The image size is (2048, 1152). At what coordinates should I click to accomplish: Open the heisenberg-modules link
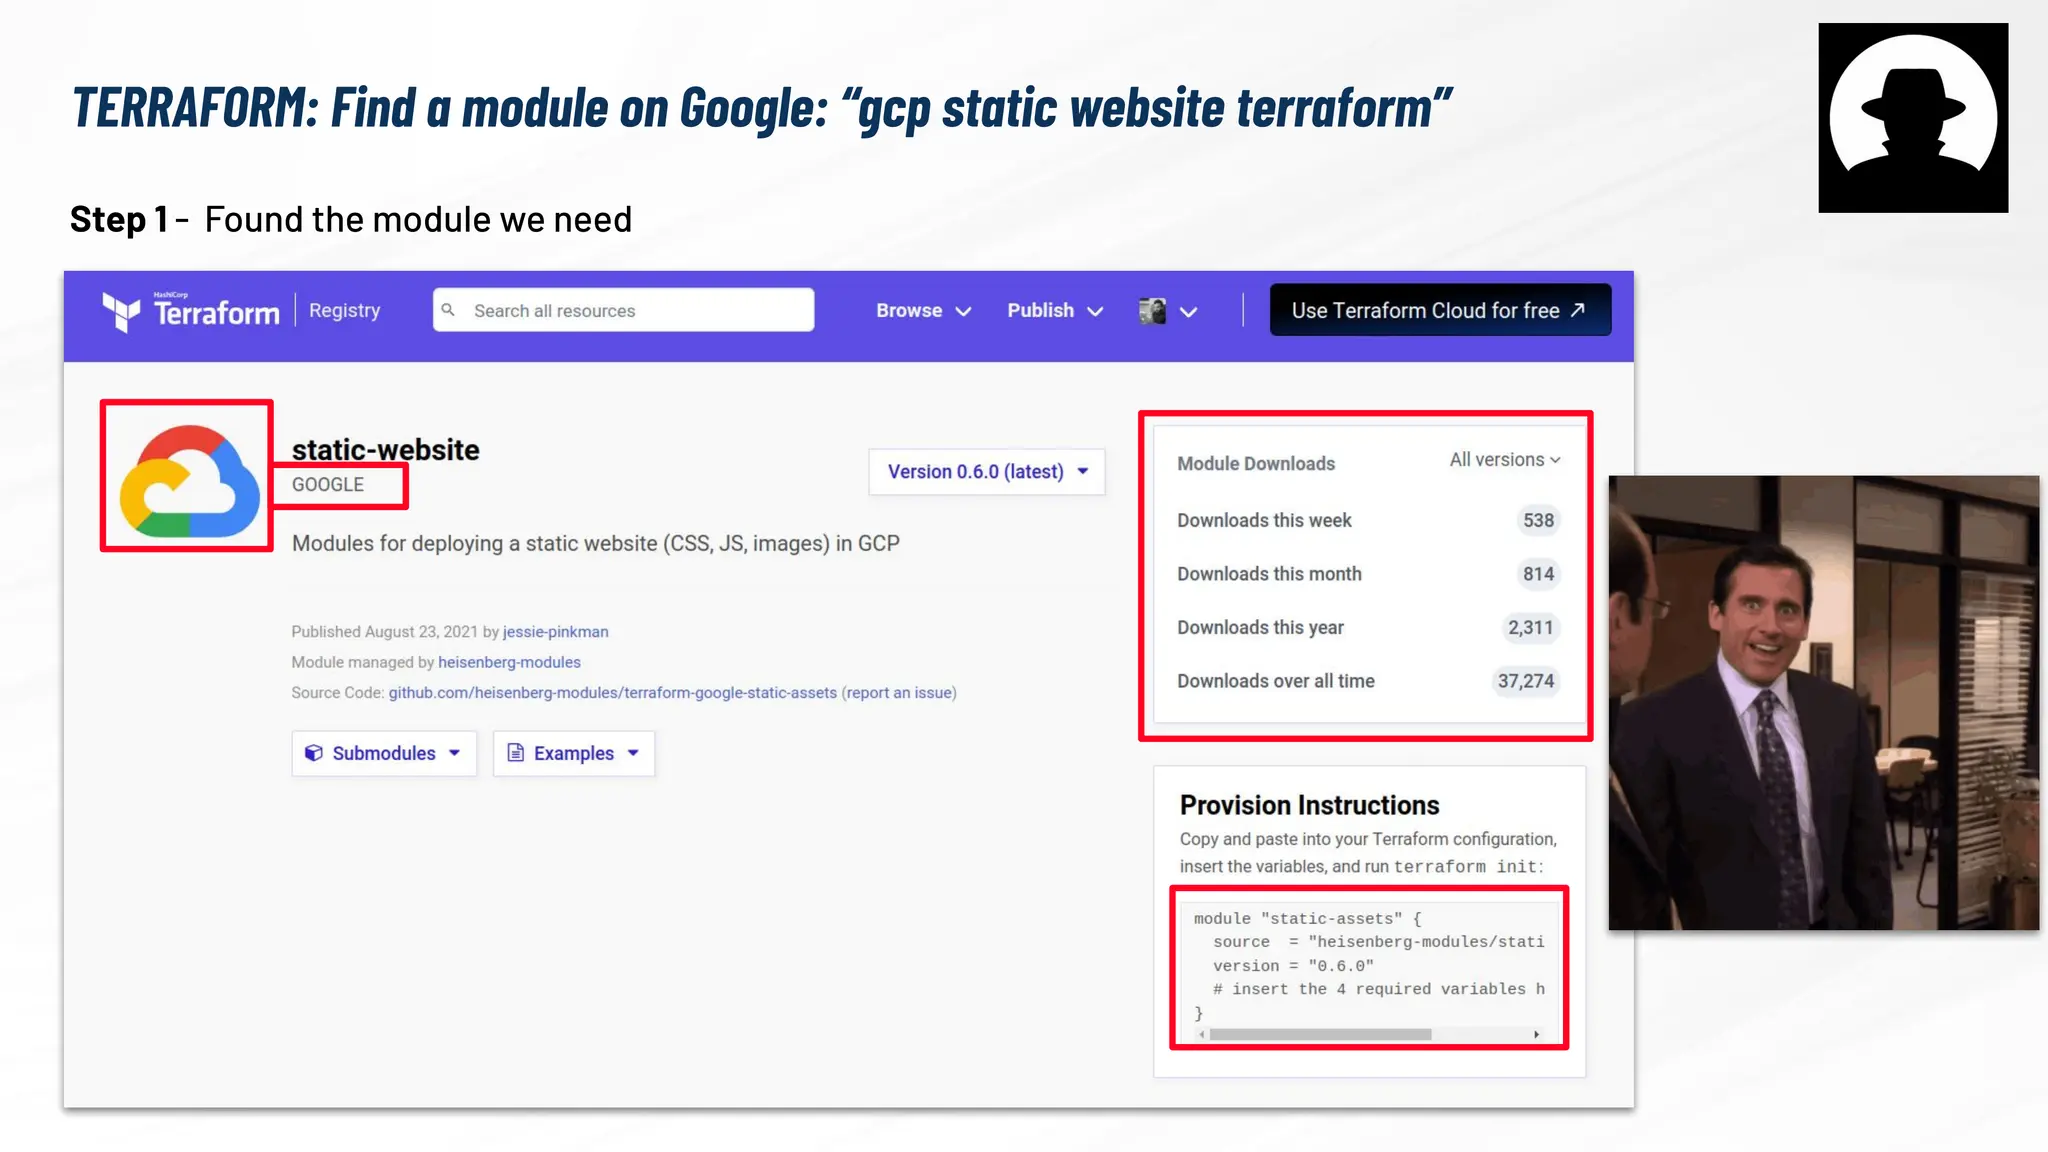point(509,662)
